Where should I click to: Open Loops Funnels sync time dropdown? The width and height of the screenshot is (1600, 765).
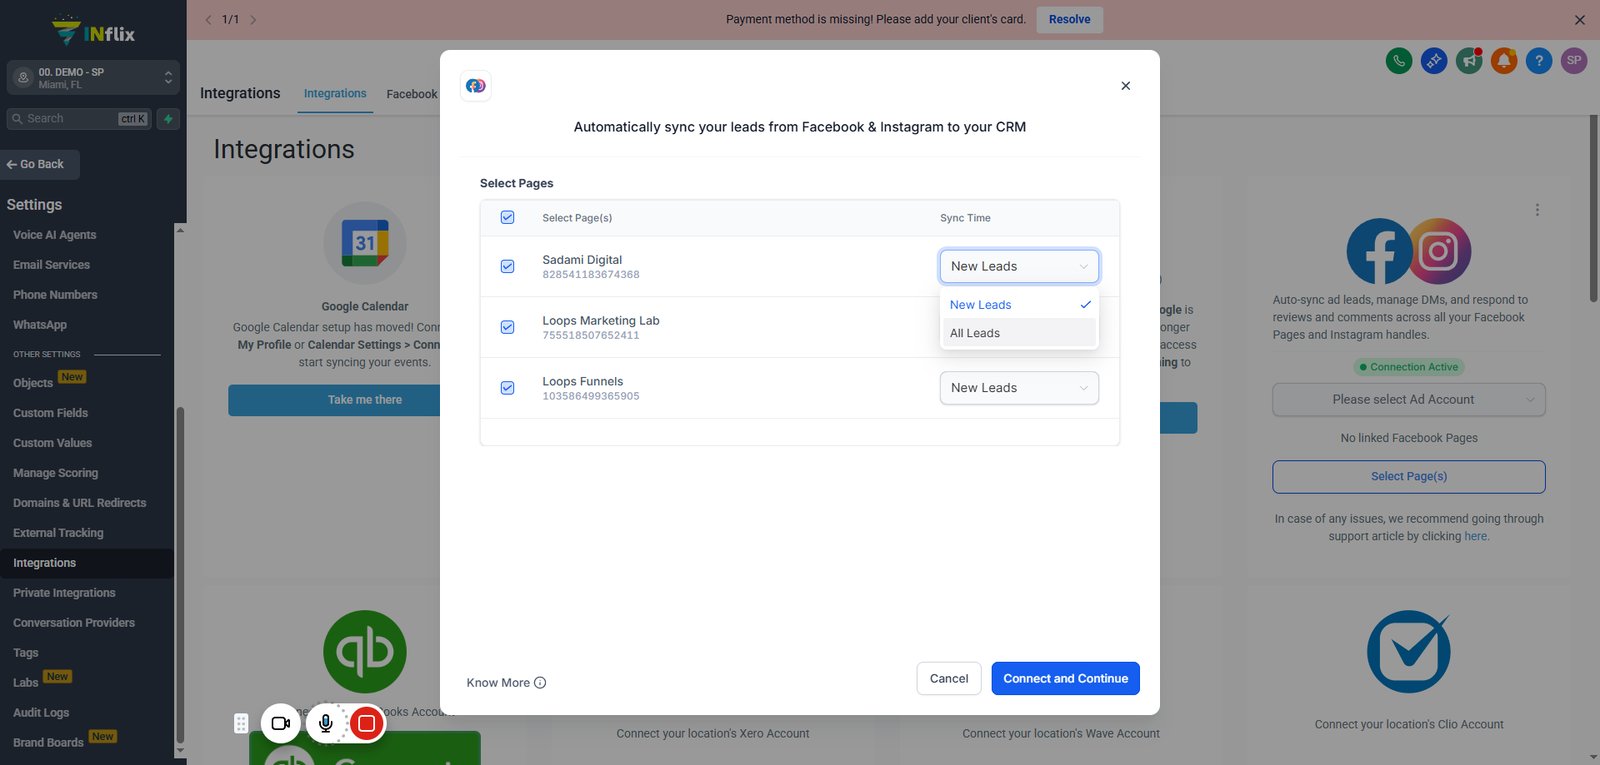click(1019, 388)
